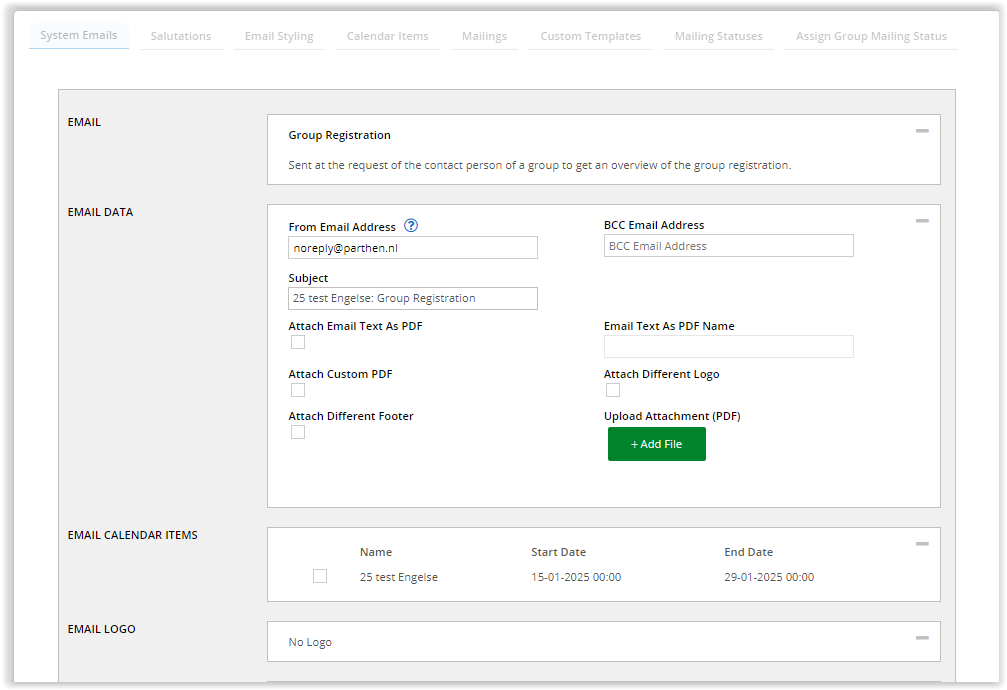Click the BCC Email Address input
This screenshot has width=1007, height=690.
728,246
